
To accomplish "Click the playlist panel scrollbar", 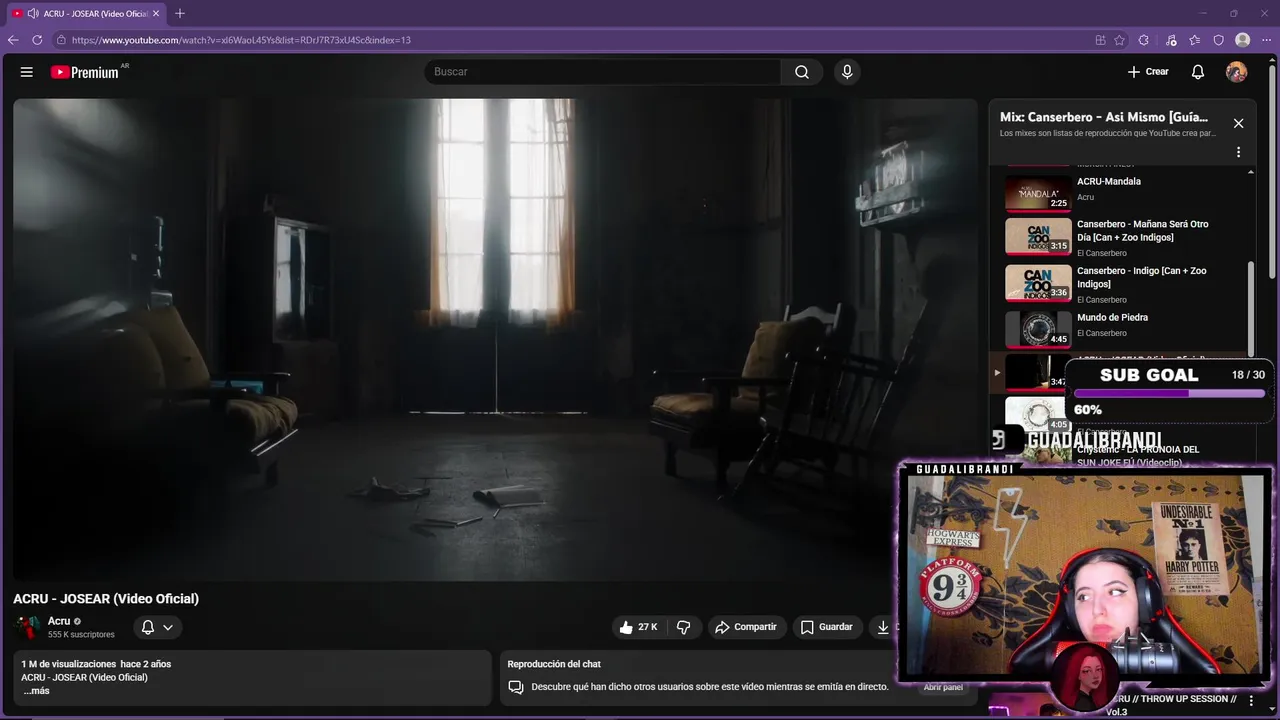I will pos(1251,310).
